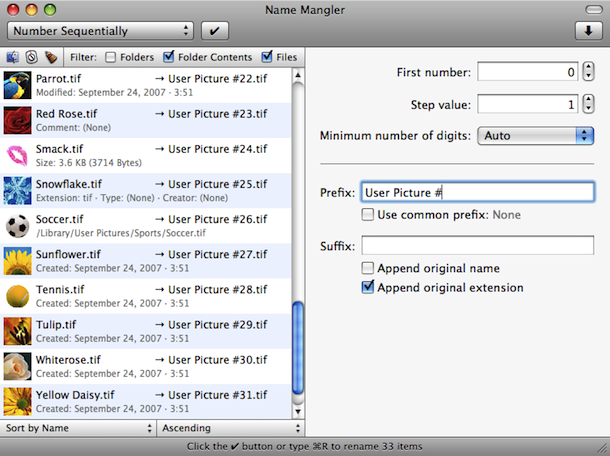The height and width of the screenshot is (456, 610).
Task: Click the Soccer.tif ball thumbnail
Action: tap(18, 226)
